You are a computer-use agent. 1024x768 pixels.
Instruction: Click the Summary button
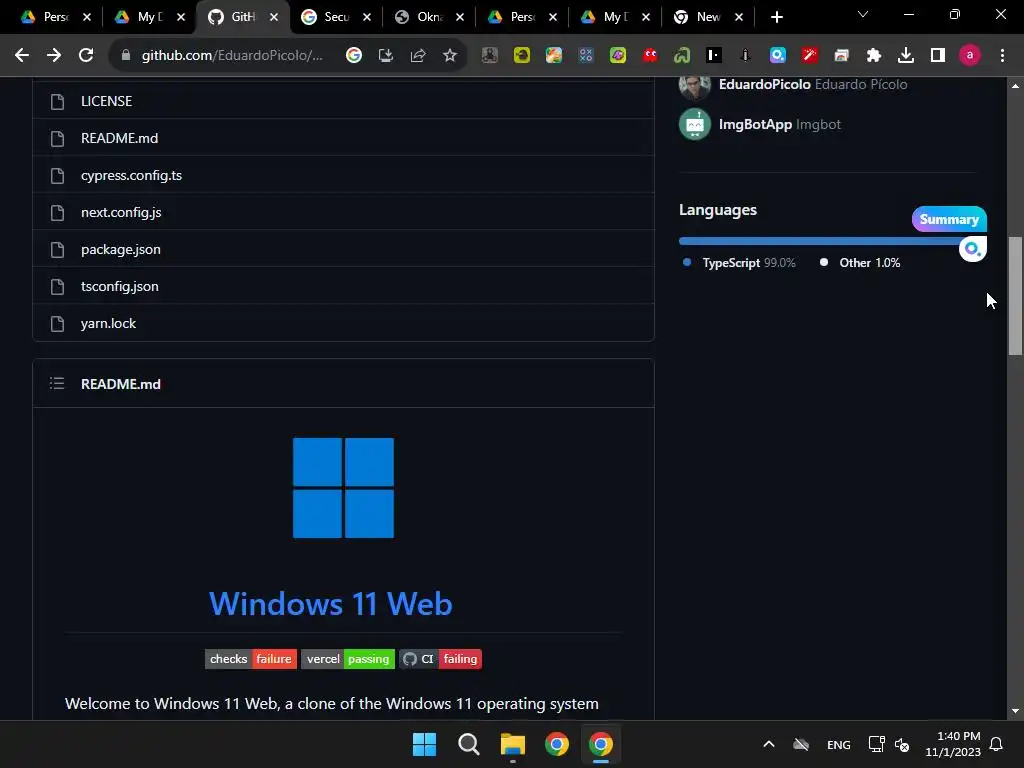click(949, 219)
